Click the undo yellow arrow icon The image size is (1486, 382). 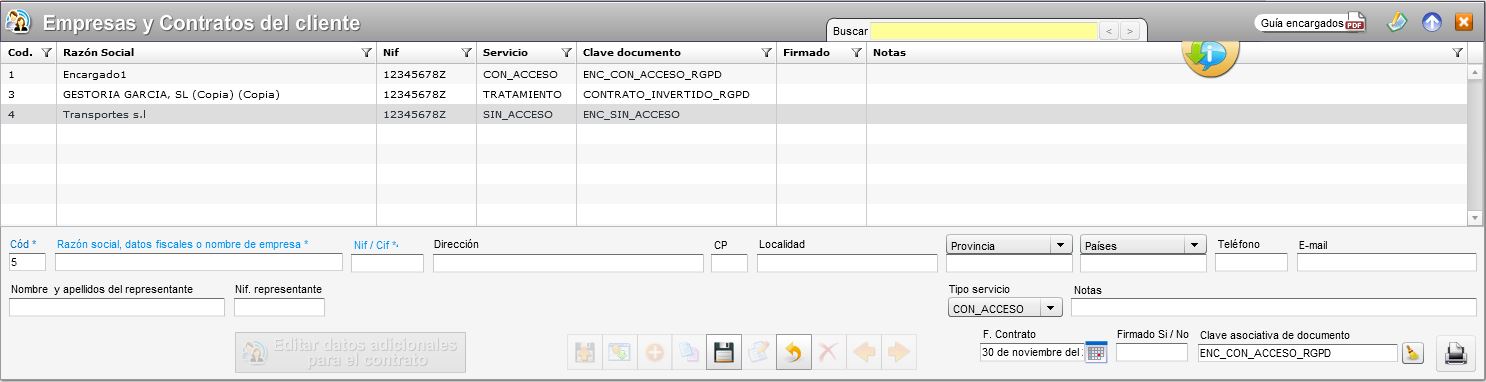point(794,352)
